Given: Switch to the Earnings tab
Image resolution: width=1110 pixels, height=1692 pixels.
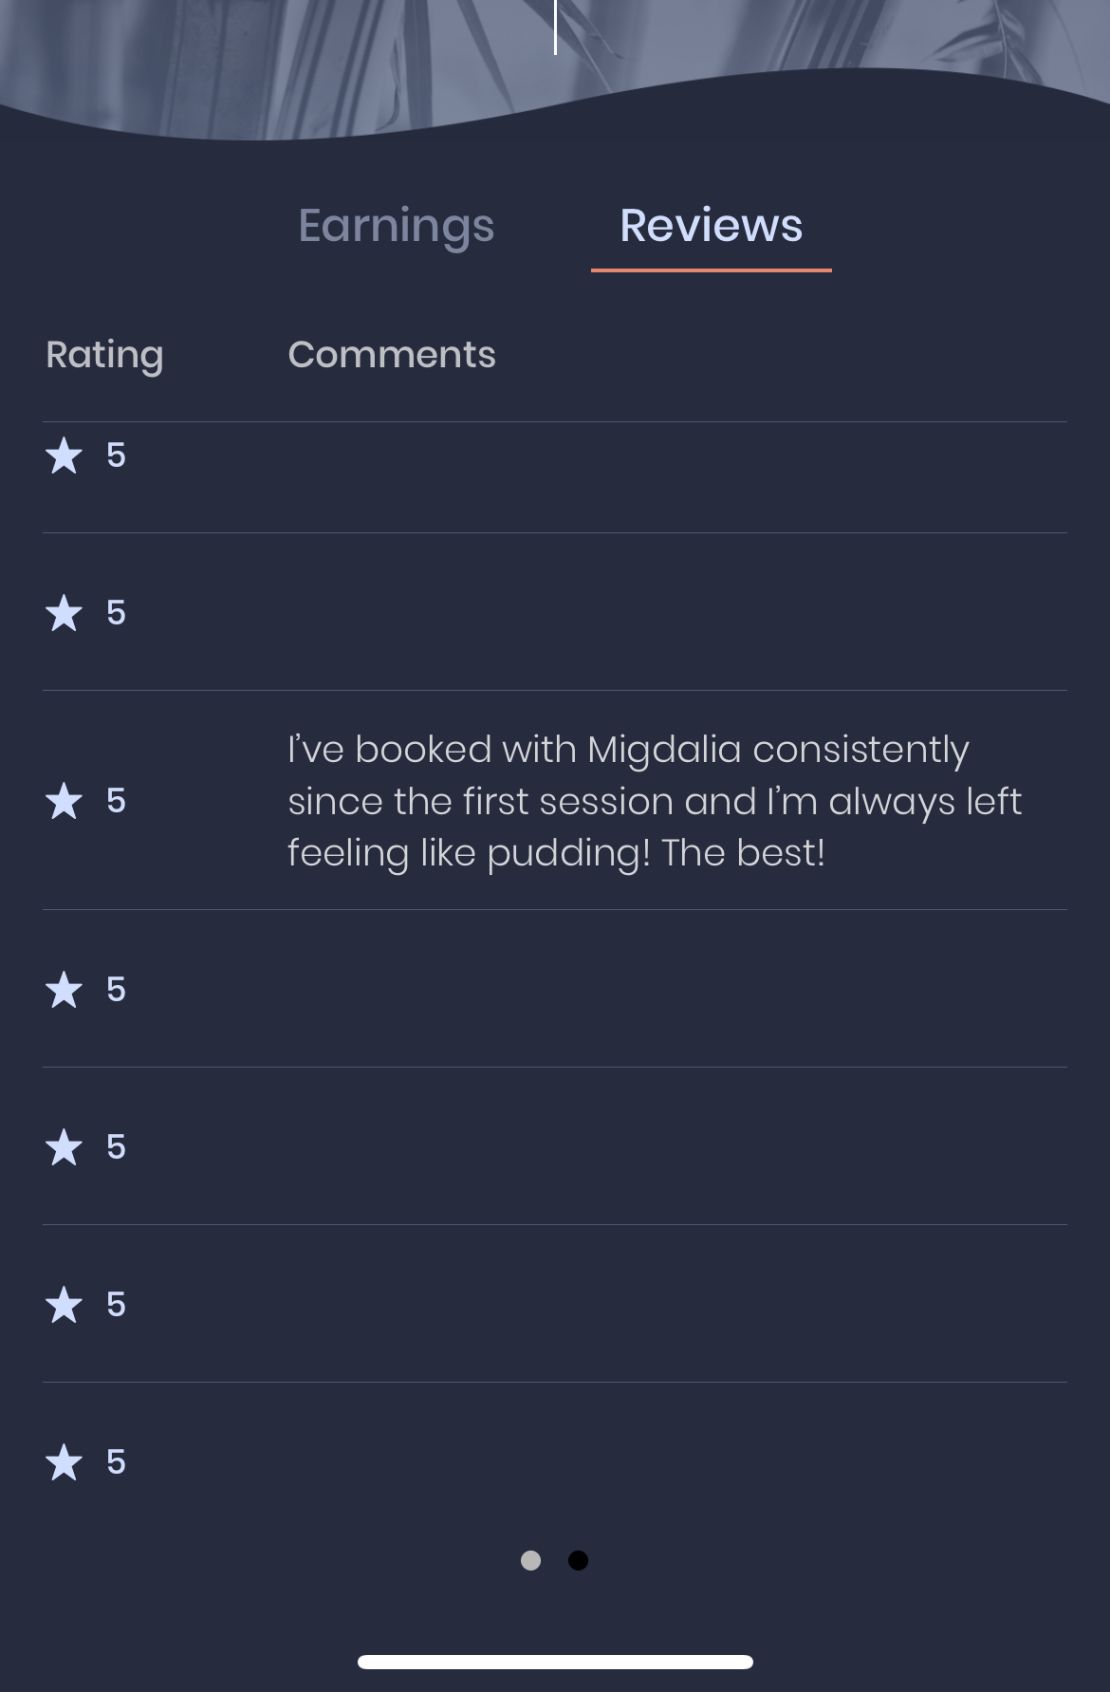Looking at the screenshot, I should pyautogui.click(x=396, y=226).
